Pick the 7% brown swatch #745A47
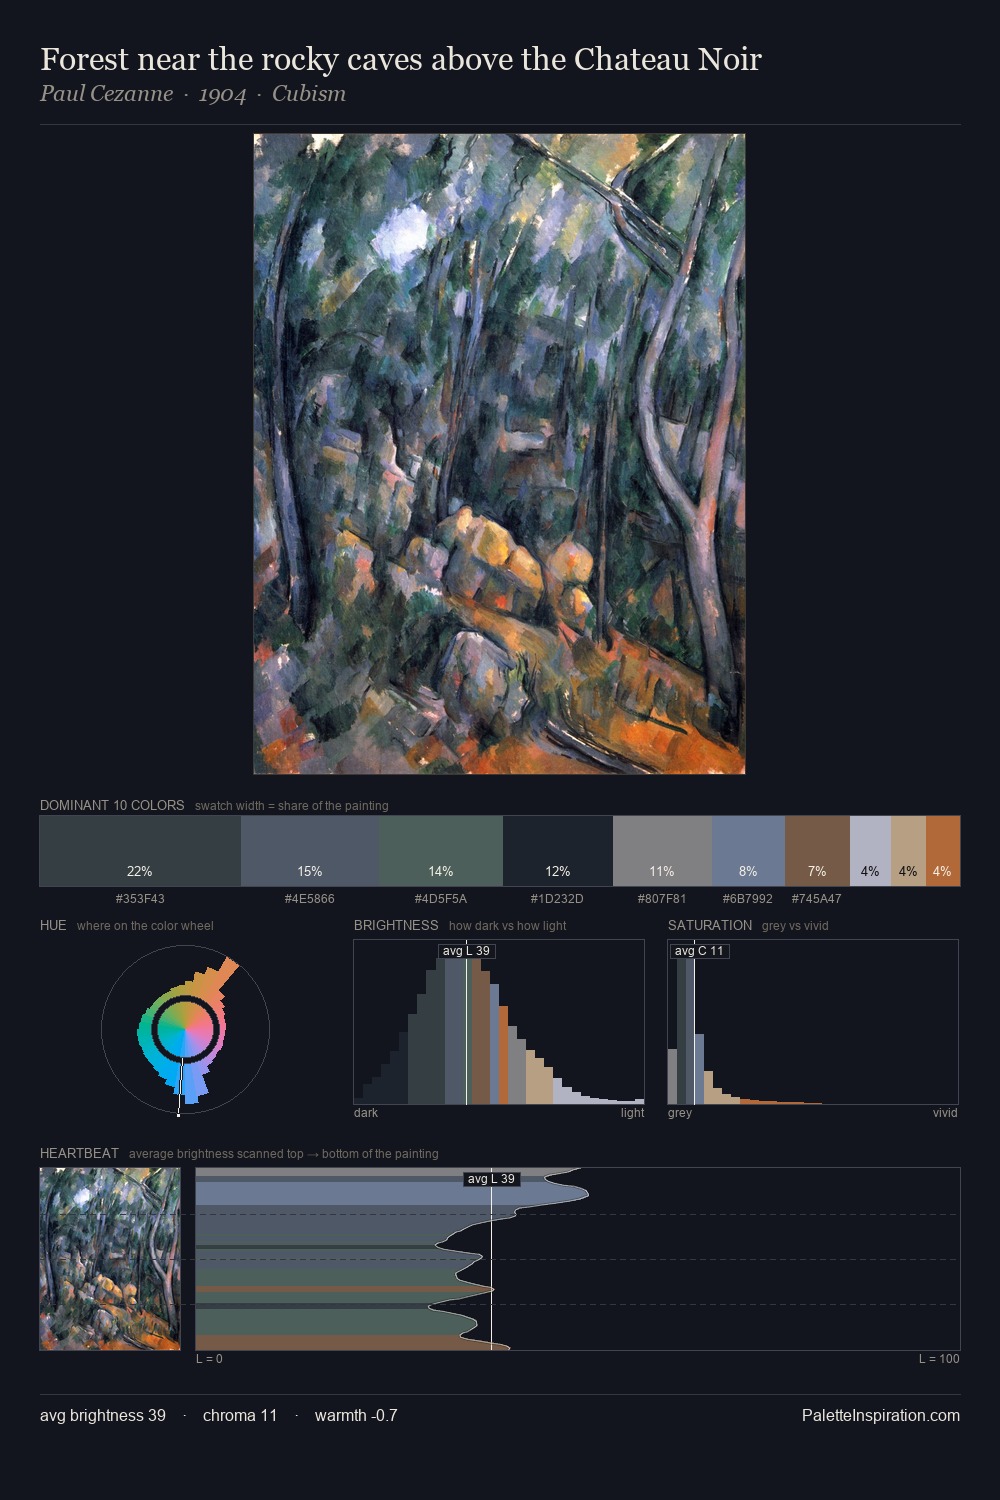This screenshot has height=1500, width=1000. tap(817, 851)
